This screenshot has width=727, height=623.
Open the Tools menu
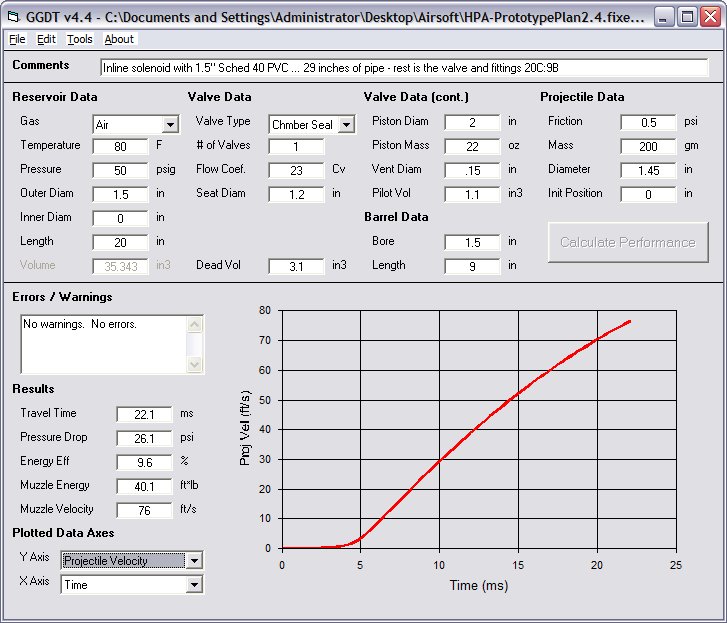(x=80, y=39)
